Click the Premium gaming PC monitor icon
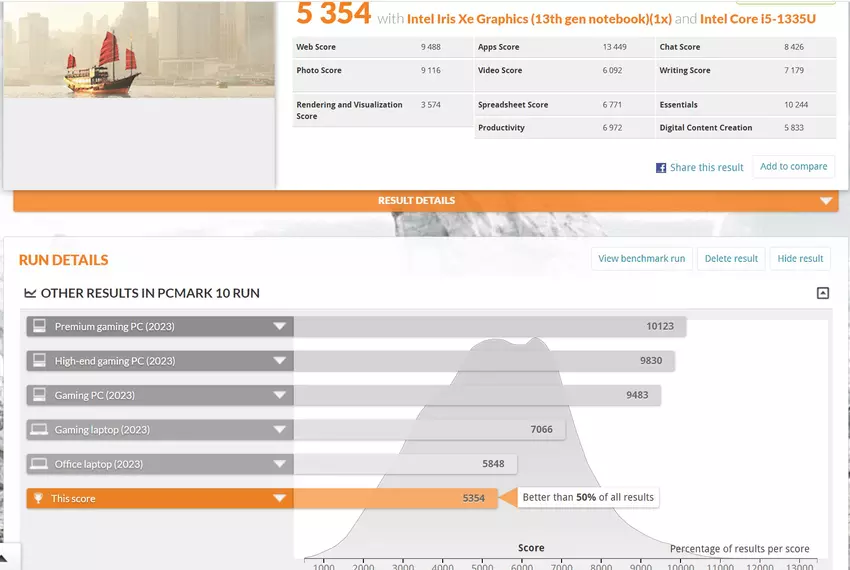 coord(40,326)
